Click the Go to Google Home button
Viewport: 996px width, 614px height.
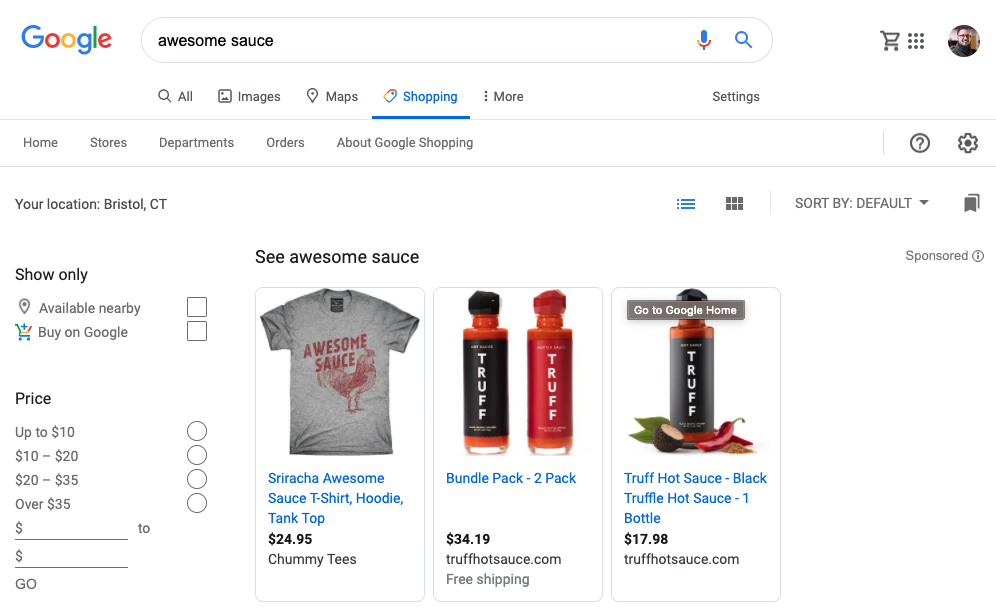point(685,310)
